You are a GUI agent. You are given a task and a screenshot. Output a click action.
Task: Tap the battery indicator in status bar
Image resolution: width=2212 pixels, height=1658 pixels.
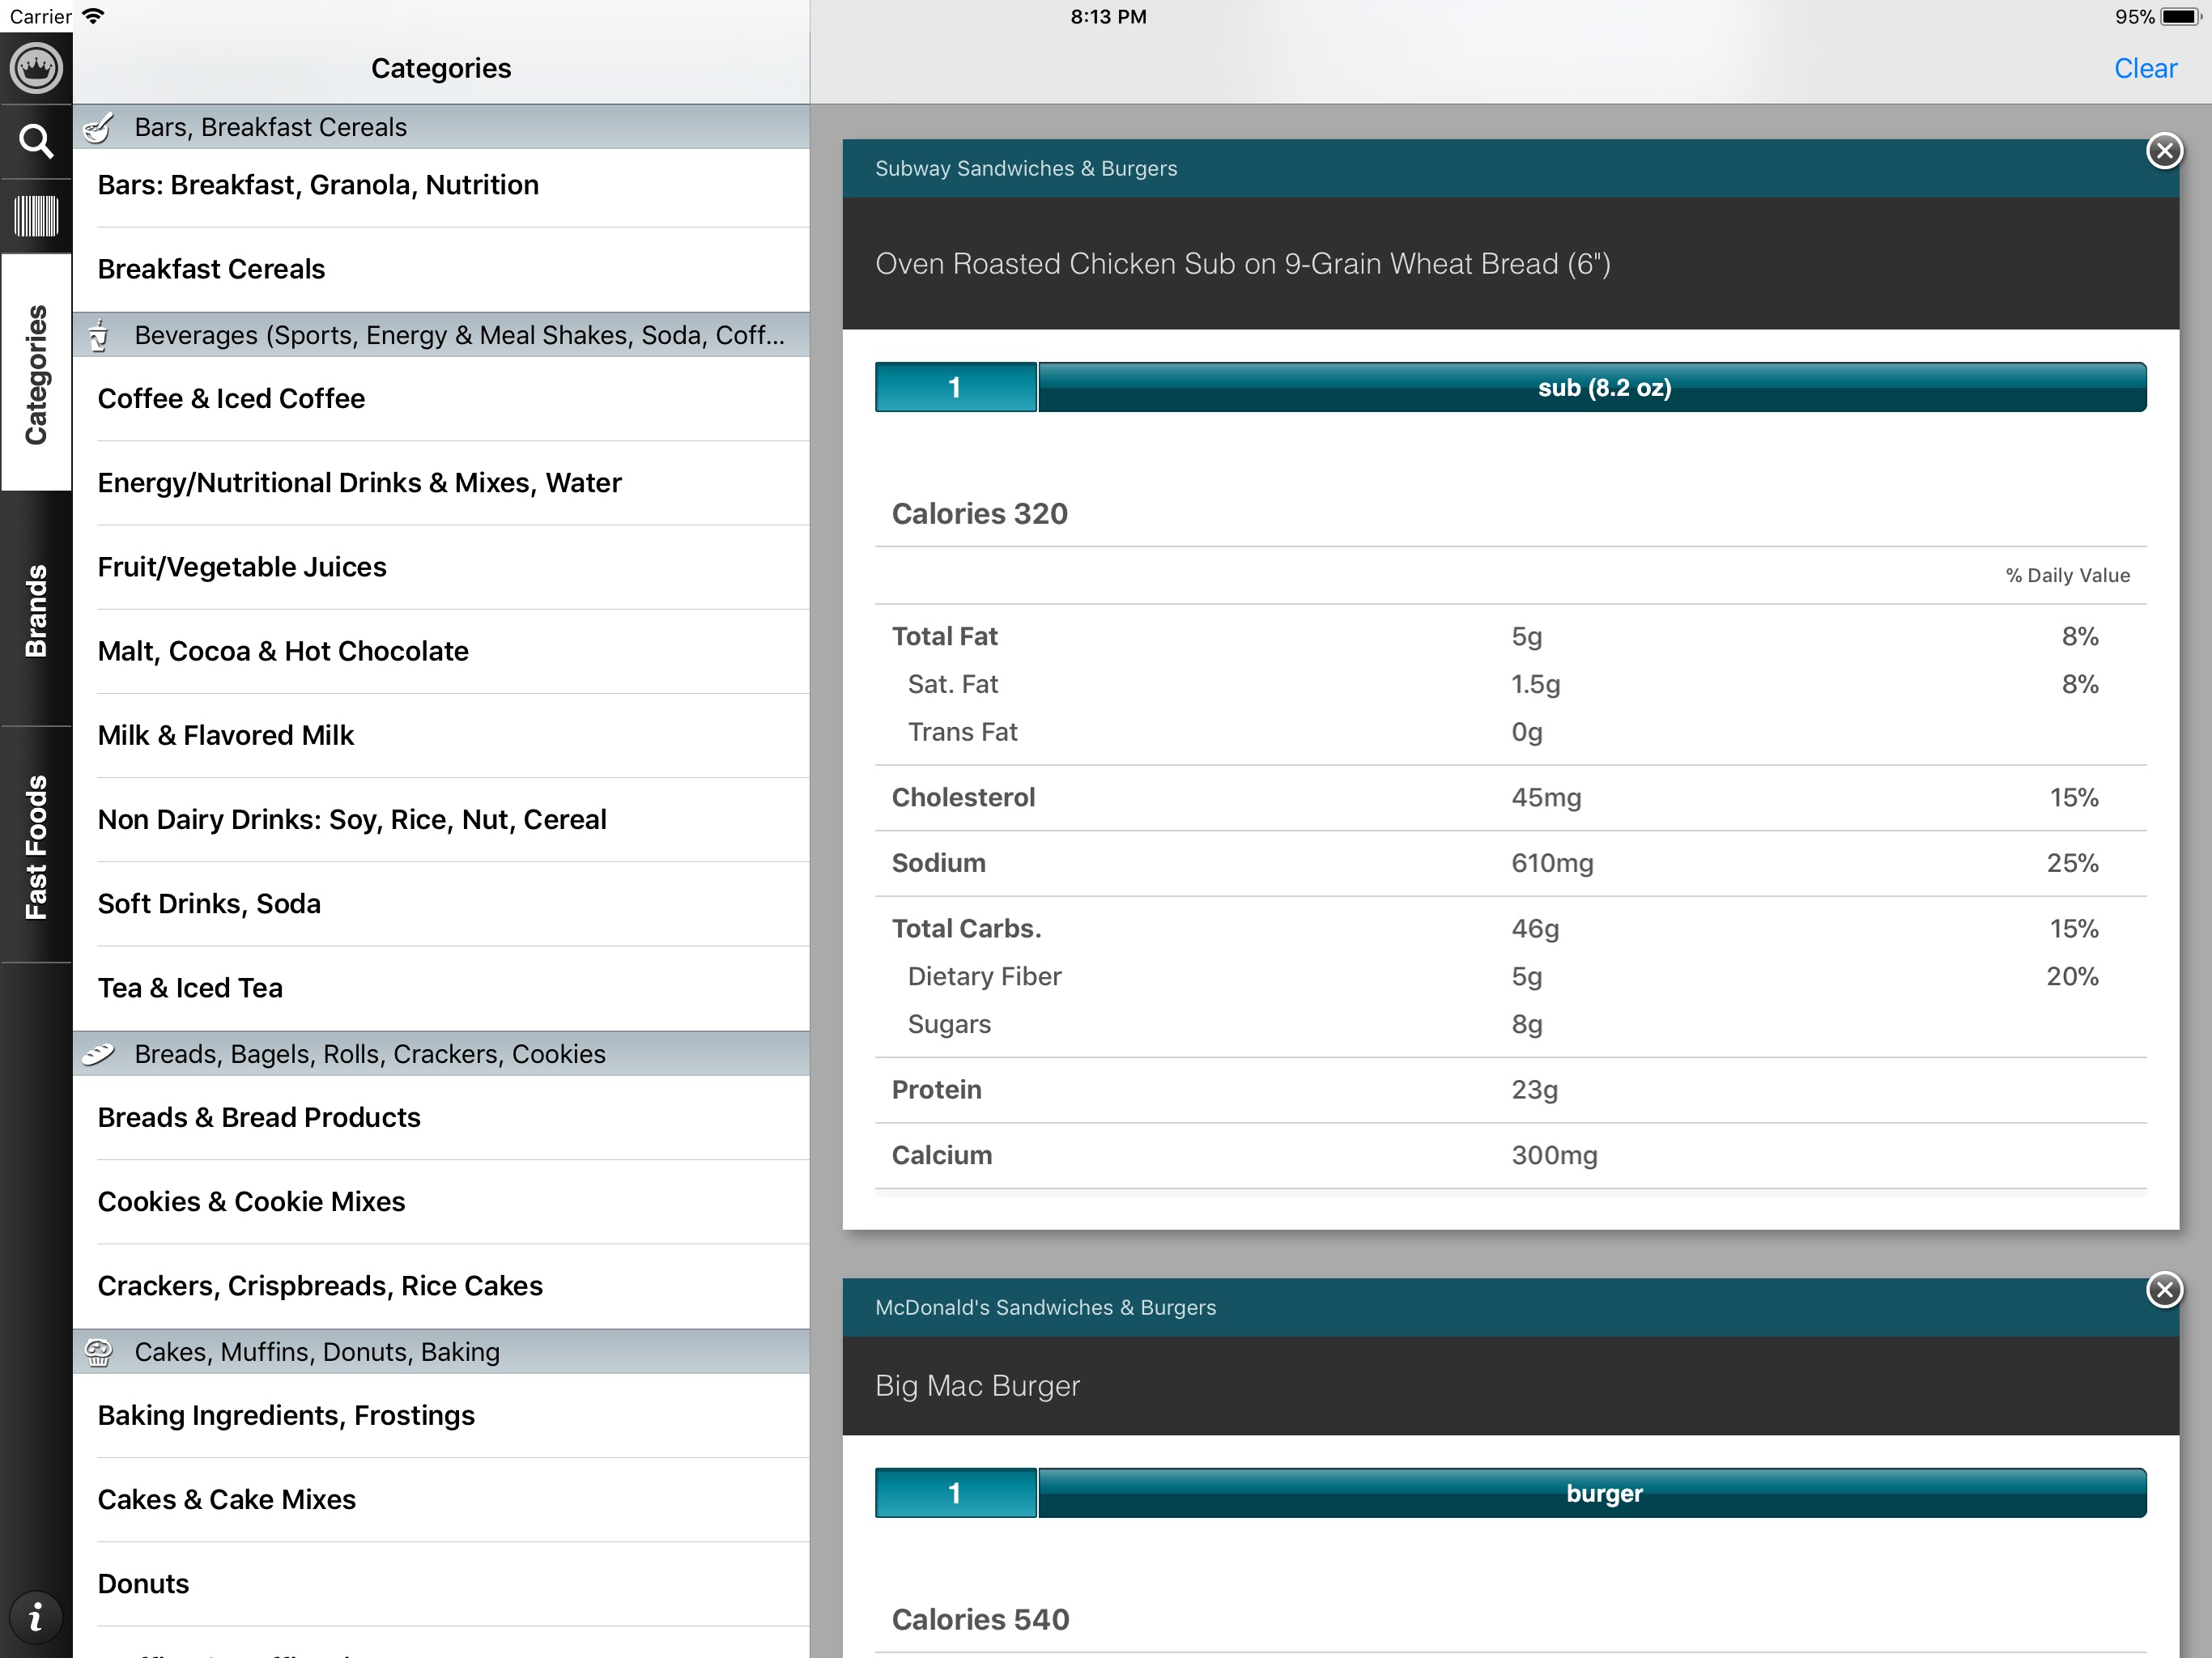pos(2180,16)
